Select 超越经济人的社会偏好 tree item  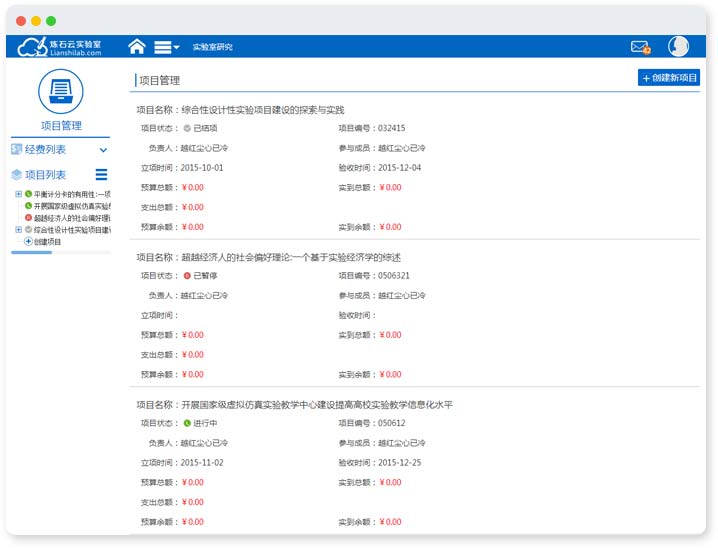(x=72, y=218)
